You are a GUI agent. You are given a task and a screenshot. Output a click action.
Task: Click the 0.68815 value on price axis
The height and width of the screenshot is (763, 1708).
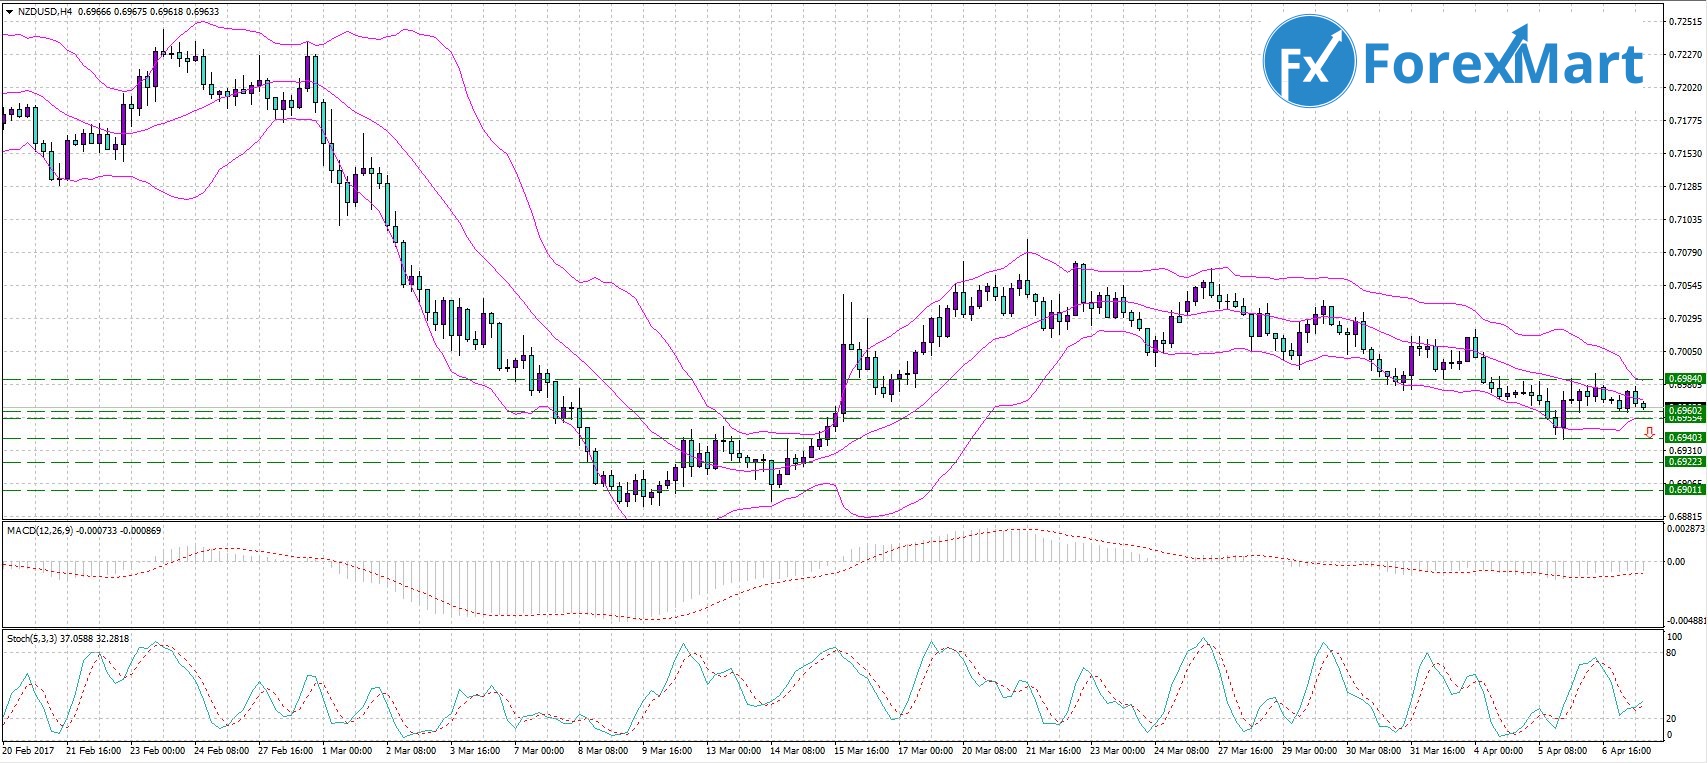[1685, 516]
